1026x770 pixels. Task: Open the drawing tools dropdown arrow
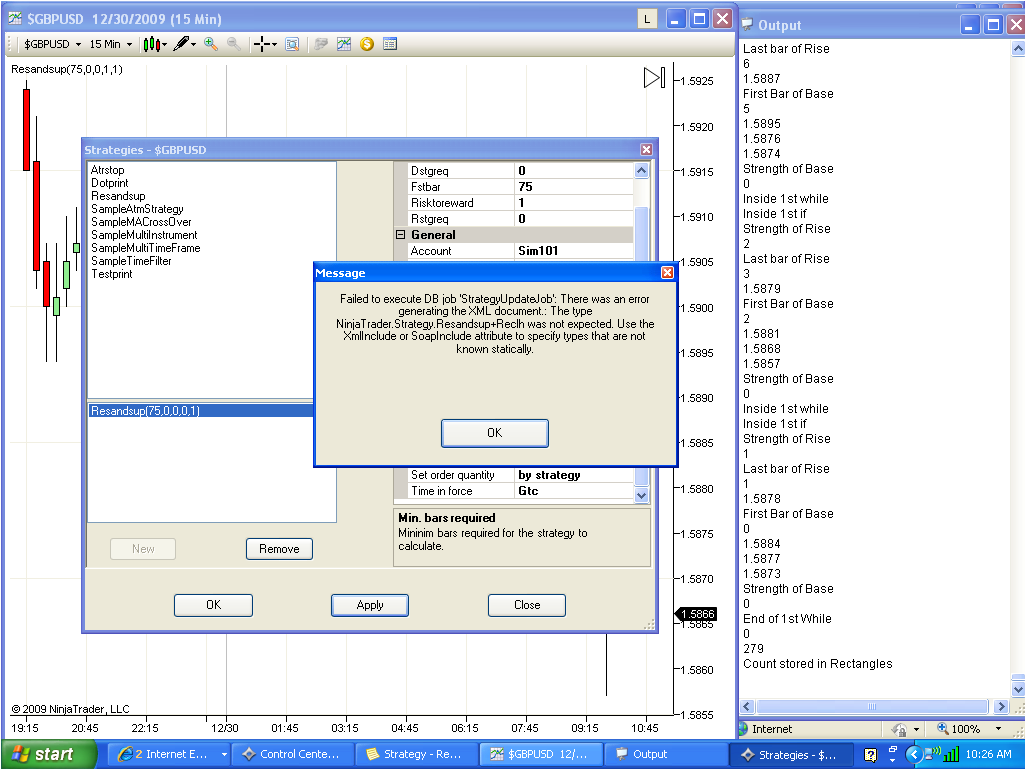[x=194, y=44]
